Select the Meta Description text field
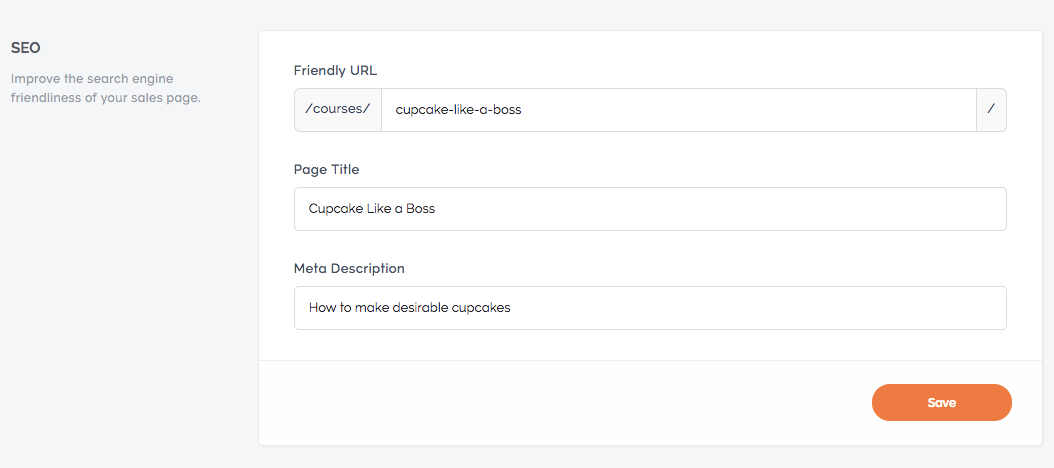 [x=650, y=308]
